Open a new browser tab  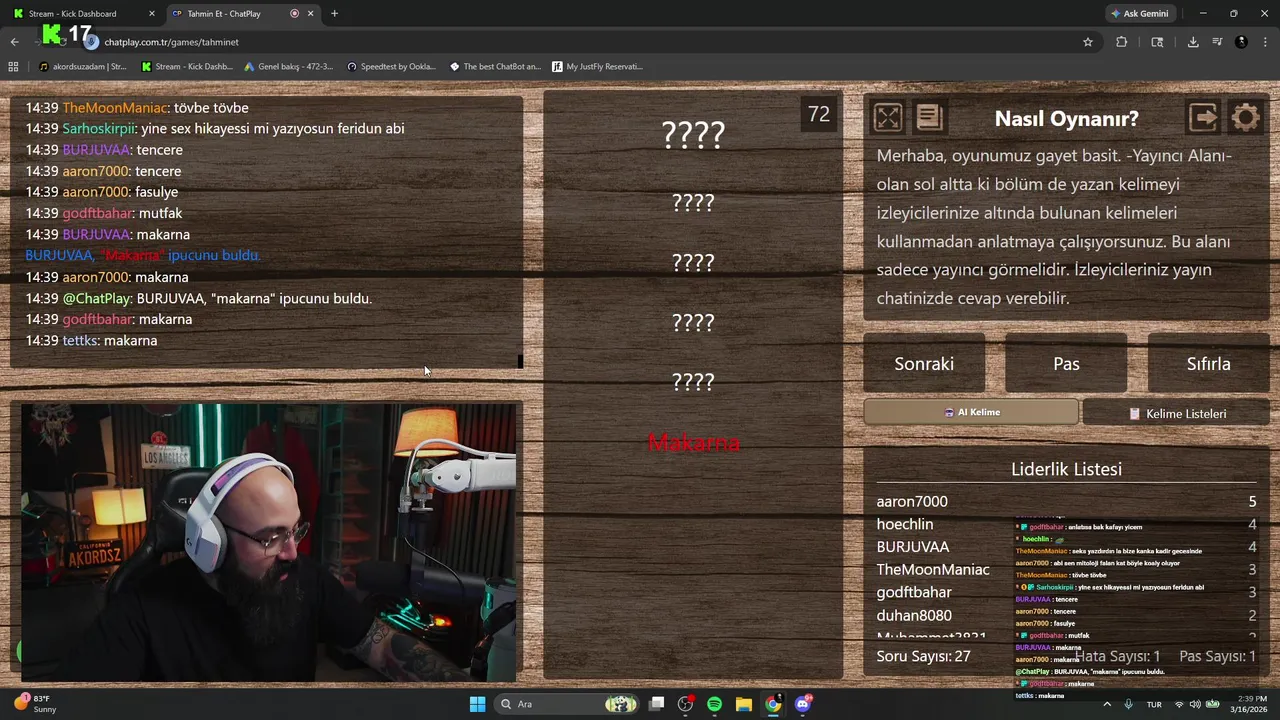click(334, 13)
